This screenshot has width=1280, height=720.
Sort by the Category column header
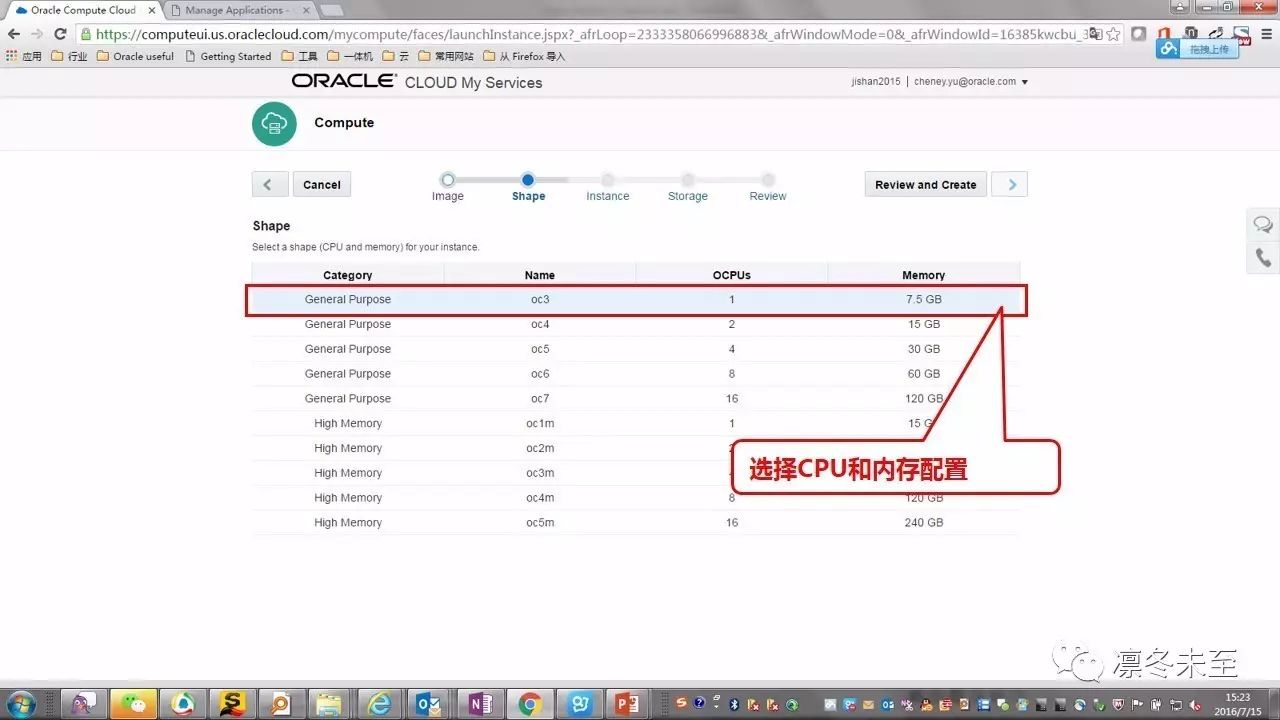pyautogui.click(x=348, y=275)
